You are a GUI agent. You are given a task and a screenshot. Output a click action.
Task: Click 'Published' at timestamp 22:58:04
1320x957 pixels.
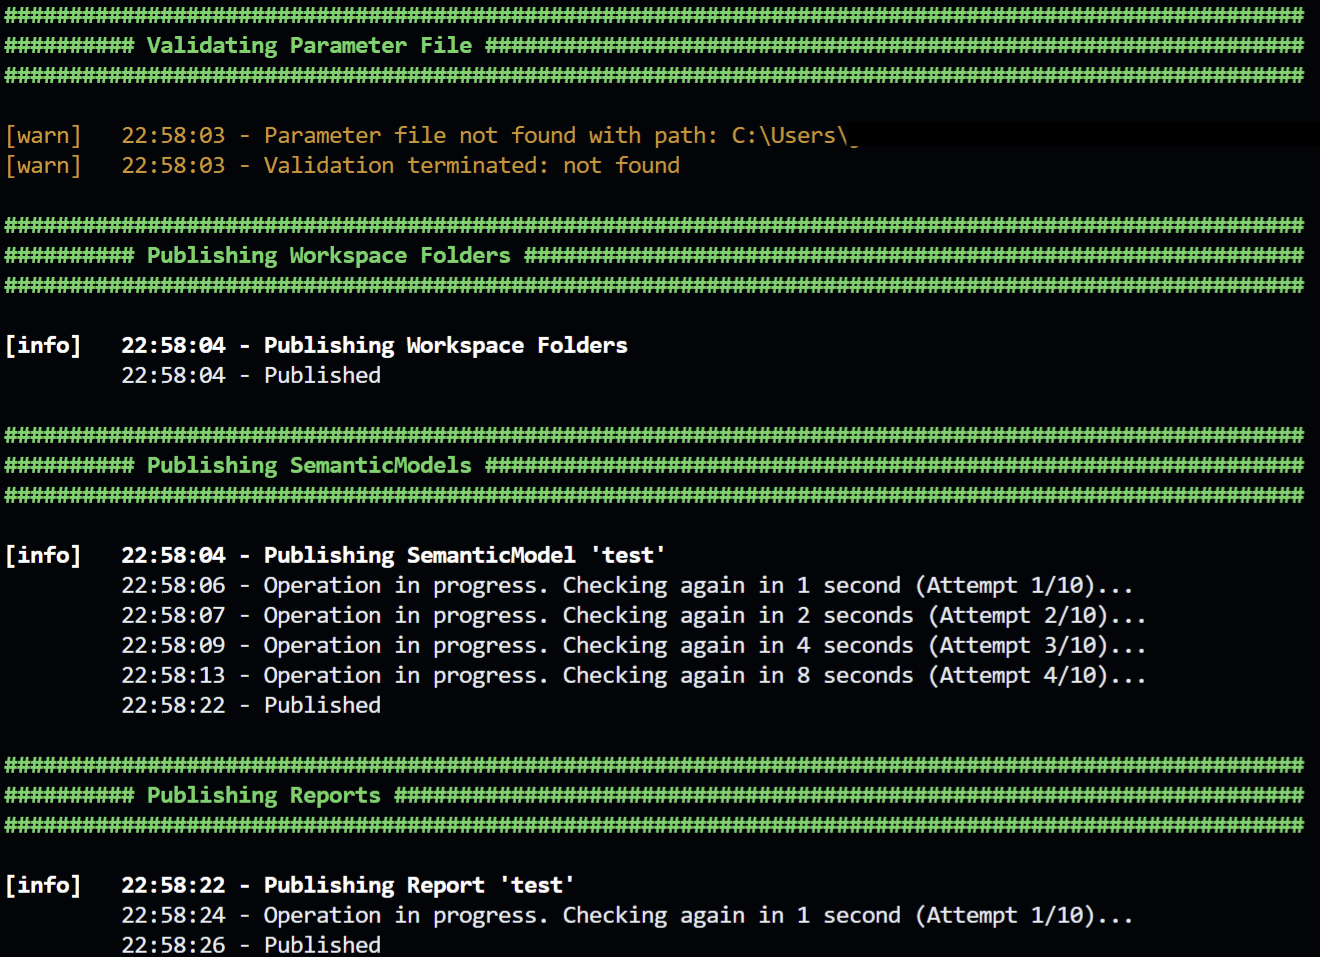[322, 376]
